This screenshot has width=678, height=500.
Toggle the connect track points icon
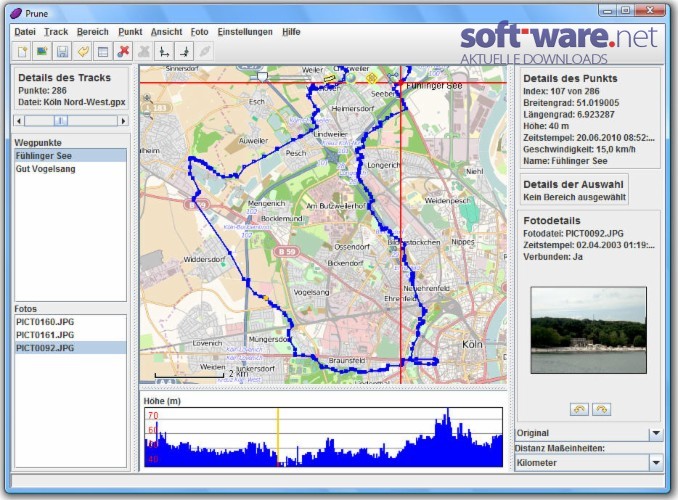[x=393, y=77]
